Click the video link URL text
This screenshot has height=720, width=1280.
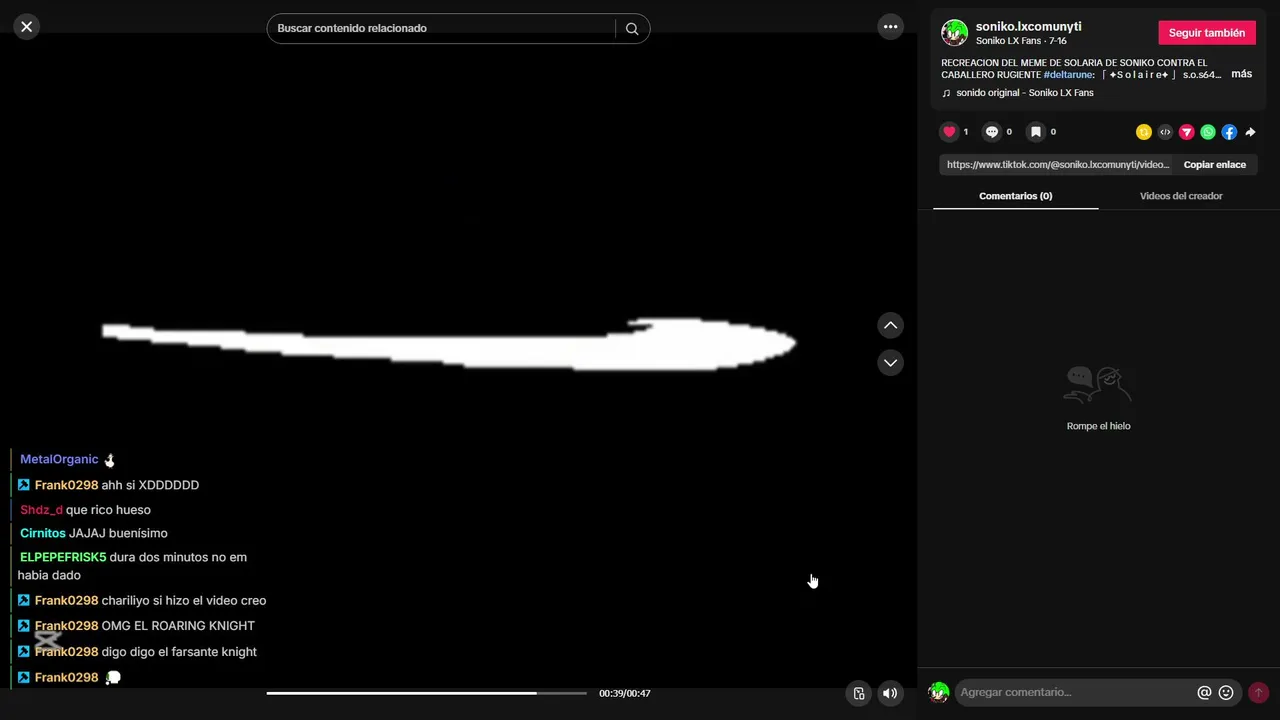coord(1058,165)
